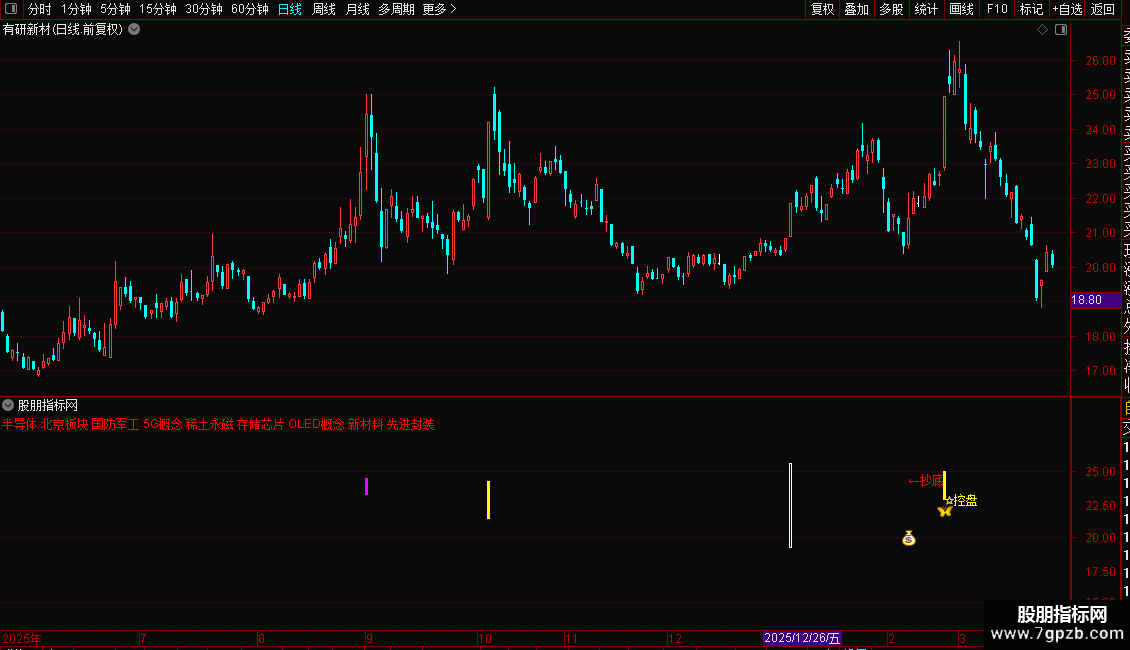Open F10 company information

tap(997, 9)
